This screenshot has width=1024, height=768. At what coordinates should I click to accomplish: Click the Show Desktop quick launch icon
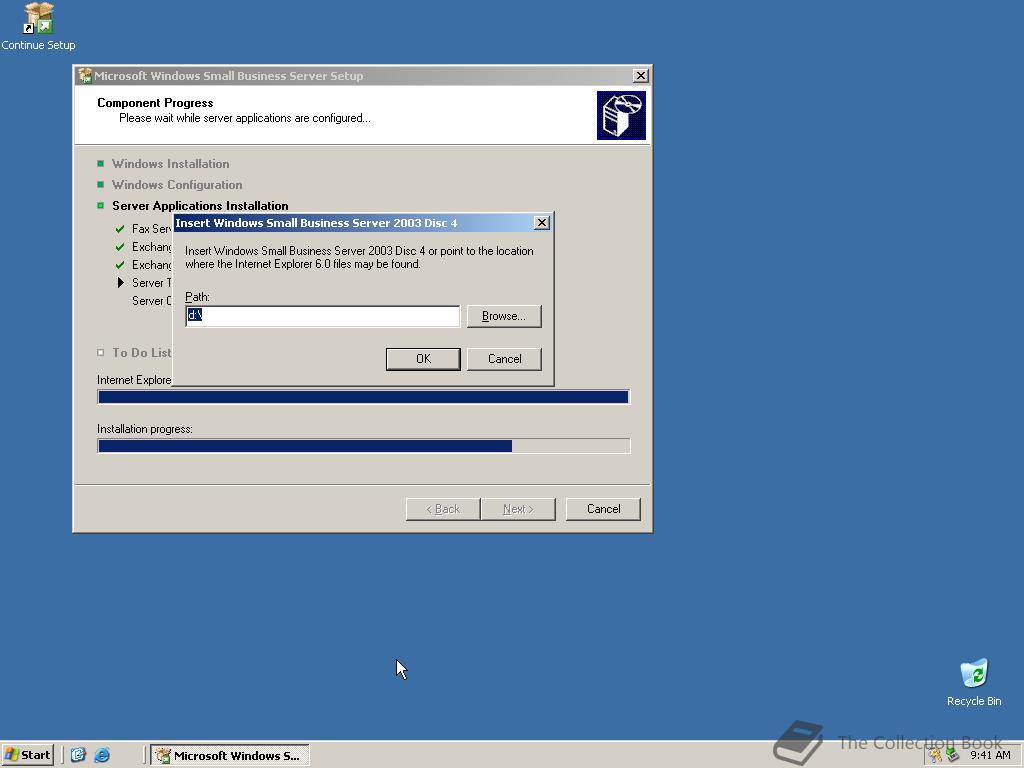coord(78,755)
